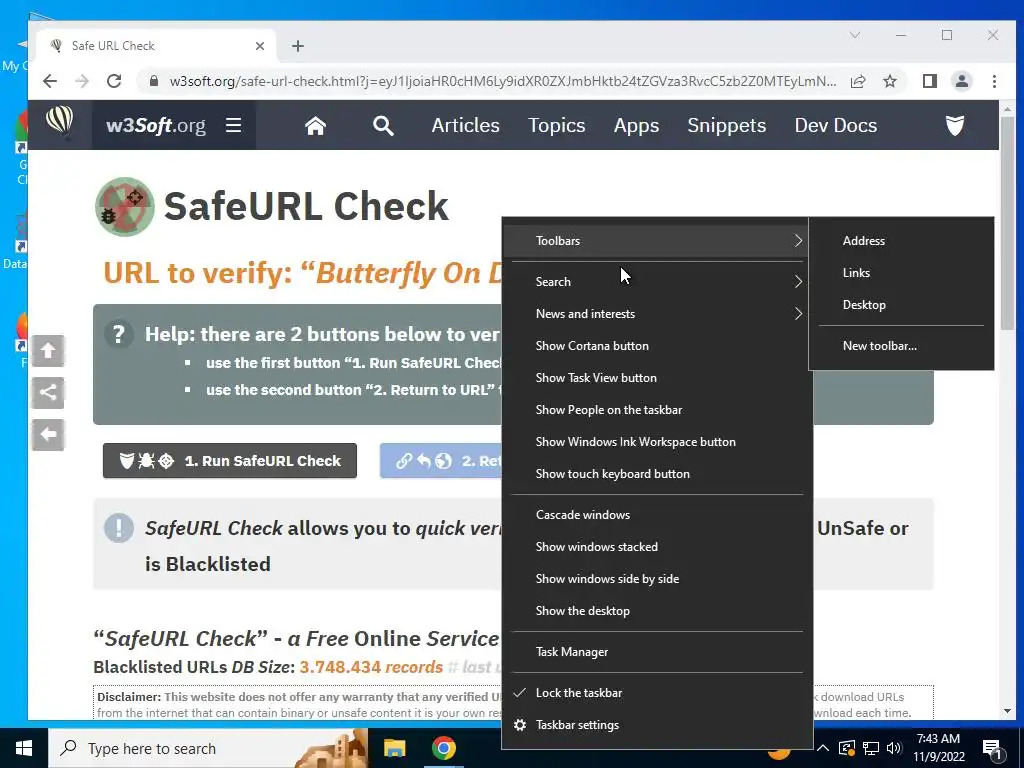Open the volume icon in system tray
The height and width of the screenshot is (768, 1024).
tap(894, 748)
